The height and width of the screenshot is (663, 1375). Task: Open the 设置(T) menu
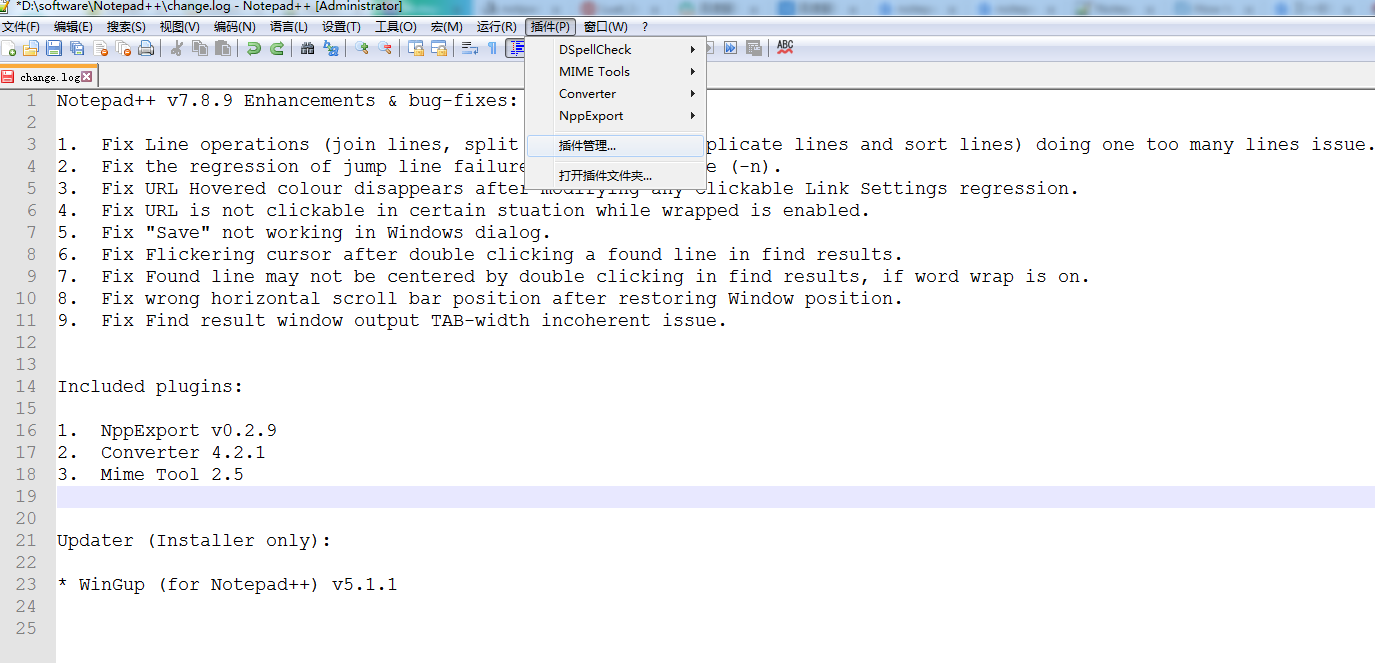(342, 27)
